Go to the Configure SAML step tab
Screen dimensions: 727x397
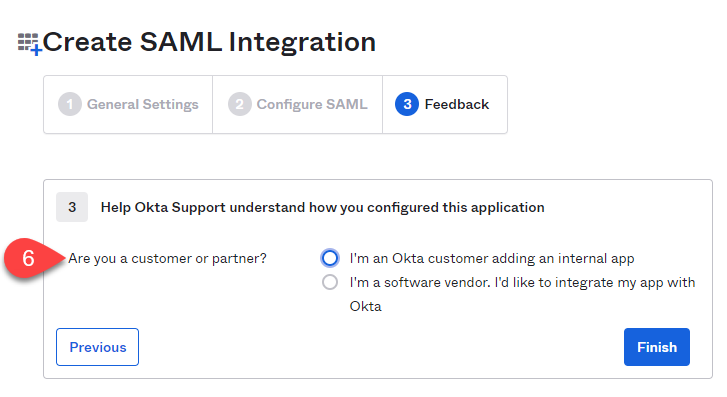pos(298,105)
